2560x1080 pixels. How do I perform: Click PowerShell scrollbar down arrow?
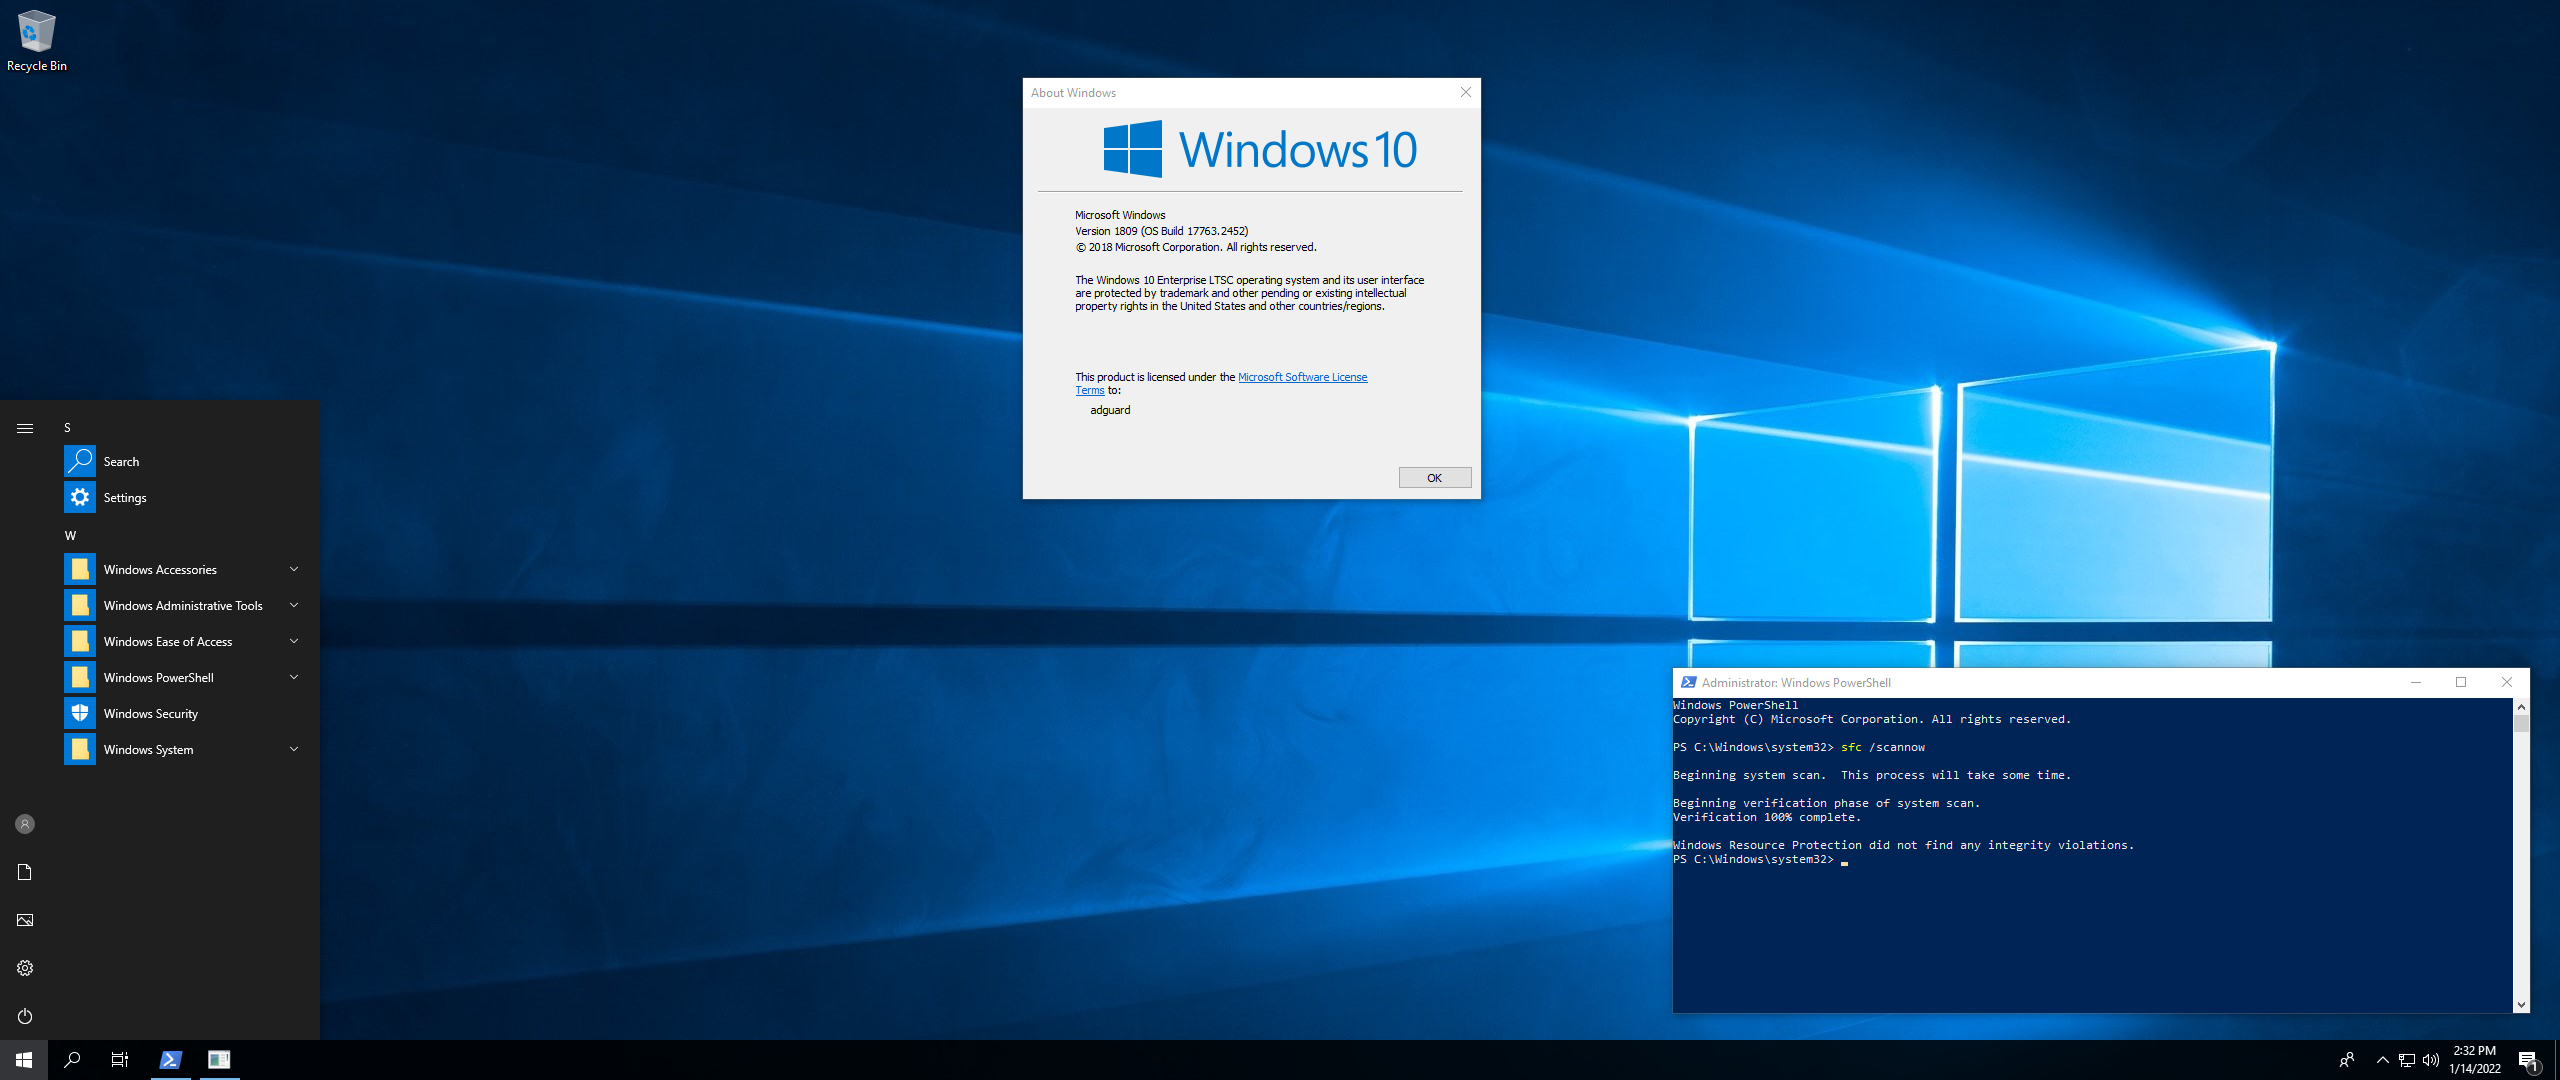pos(2521,1005)
